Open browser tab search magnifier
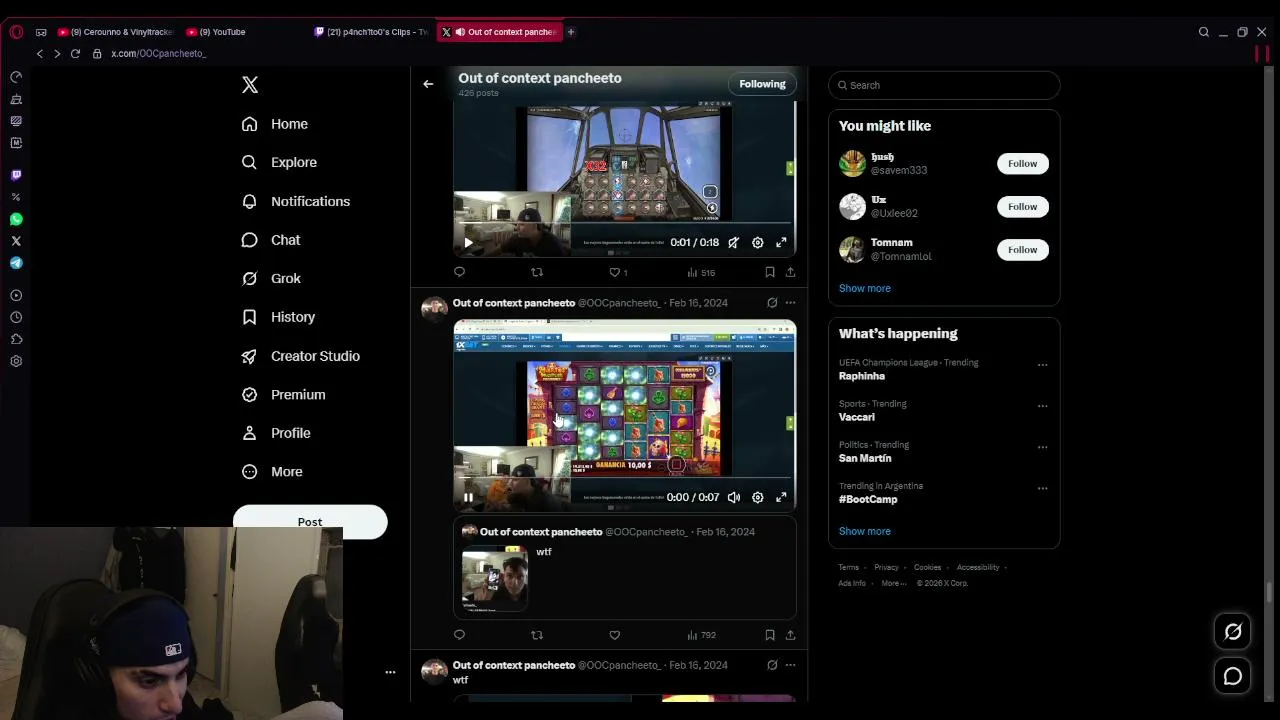Viewport: 1280px width, 720px height. [1204, 32]
